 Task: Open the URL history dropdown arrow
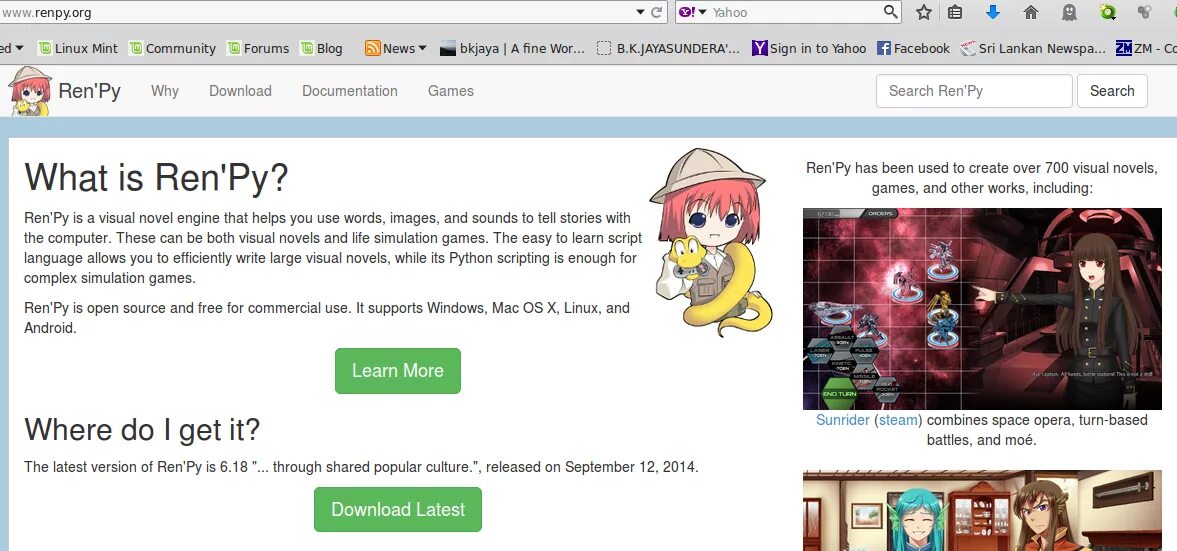point(640,12)
